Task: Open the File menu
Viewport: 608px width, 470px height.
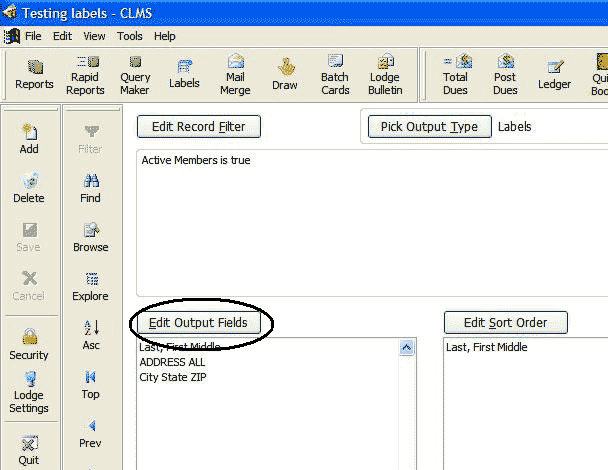Action: point(33,36)
